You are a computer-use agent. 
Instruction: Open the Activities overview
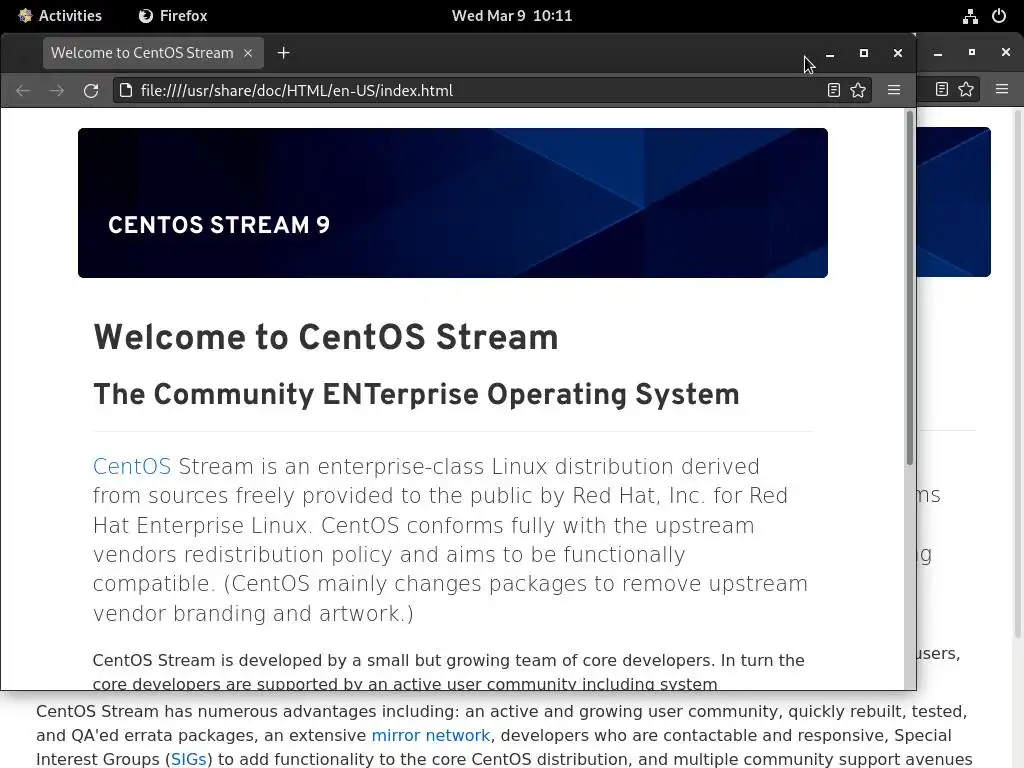tap(60, 16)
